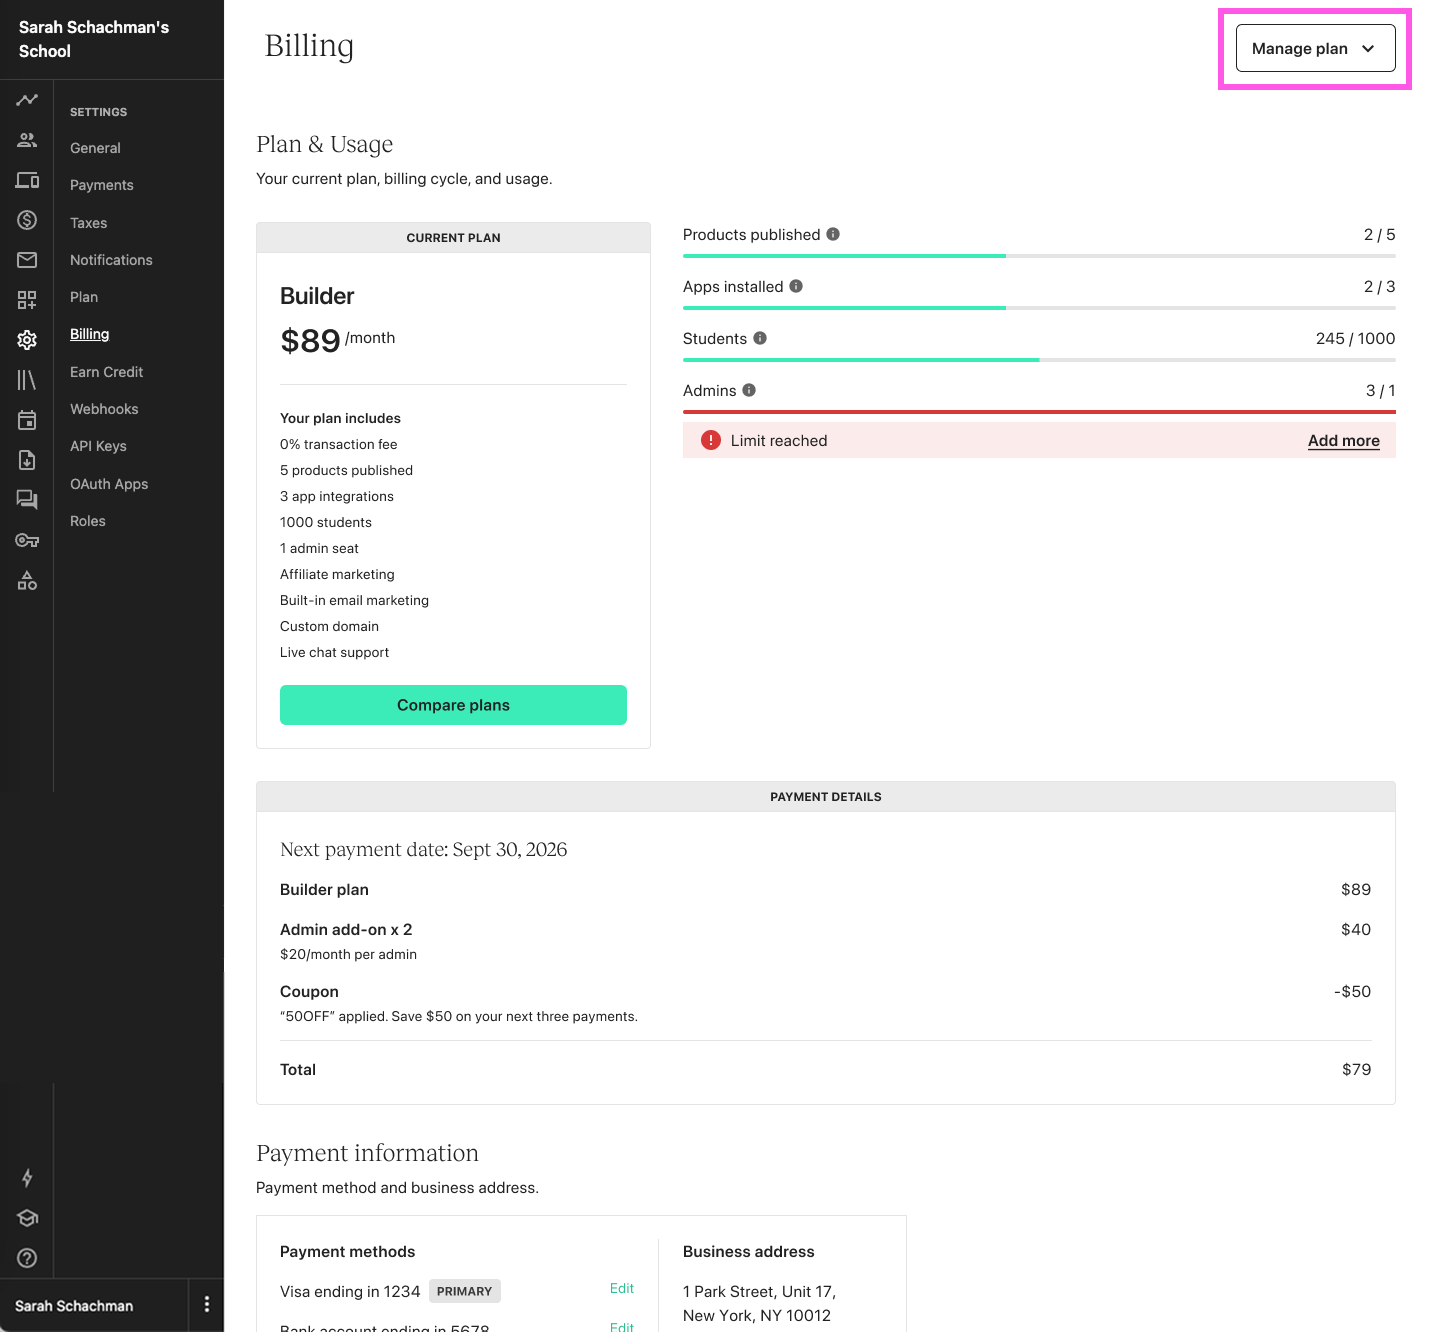The width and height of the screenshot is (1440, 1332).
Task: Go to General settings
Action: pos(95,148)
